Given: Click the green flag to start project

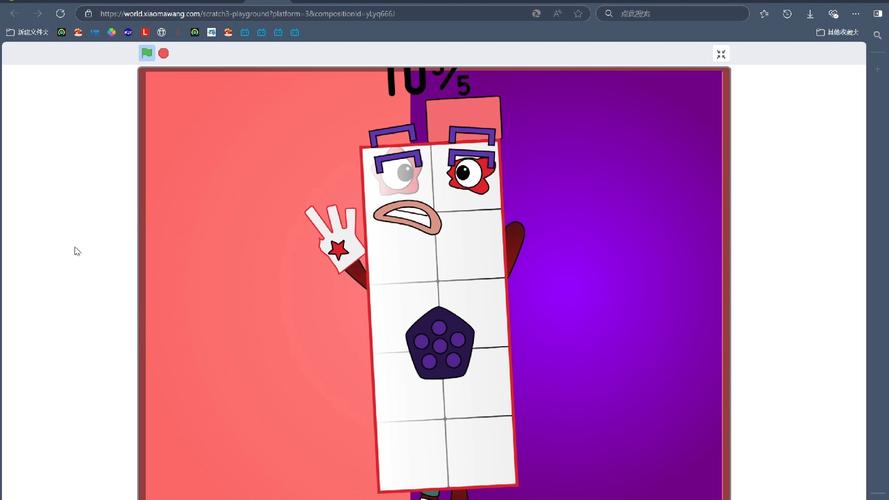Looking at the screenshot, I should point(147,53).
